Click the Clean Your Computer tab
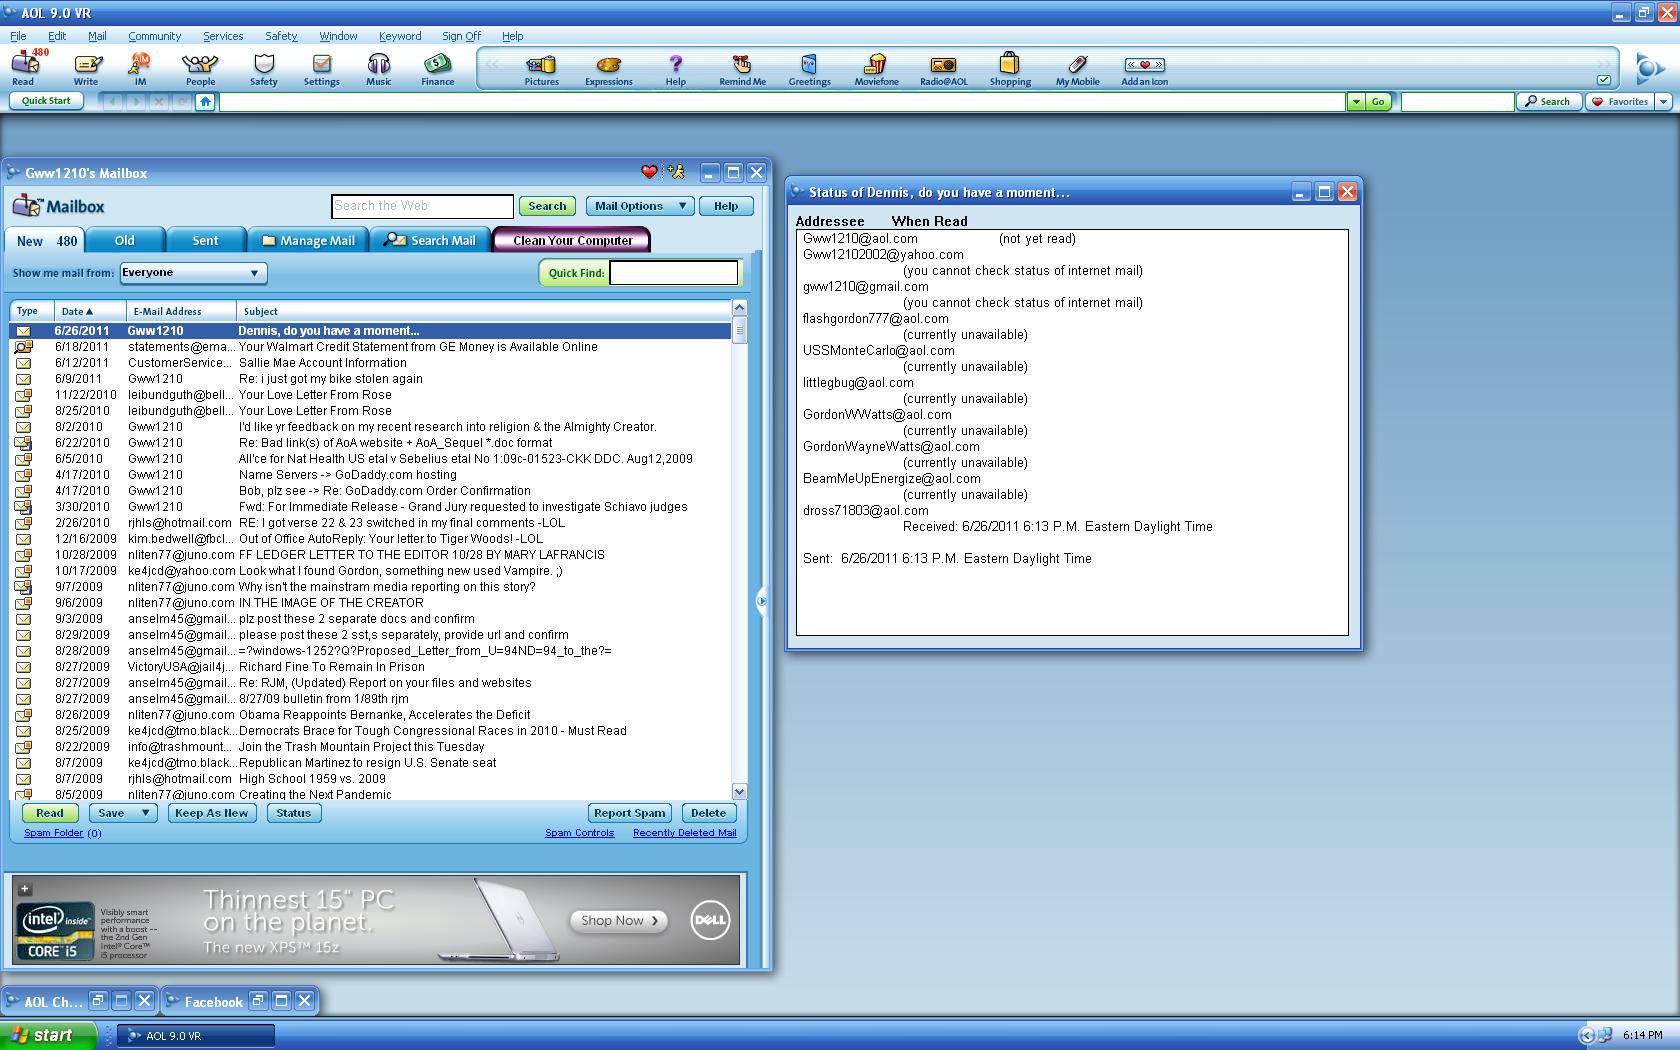The image size is (1680, 1050). (x=572, y=240)
